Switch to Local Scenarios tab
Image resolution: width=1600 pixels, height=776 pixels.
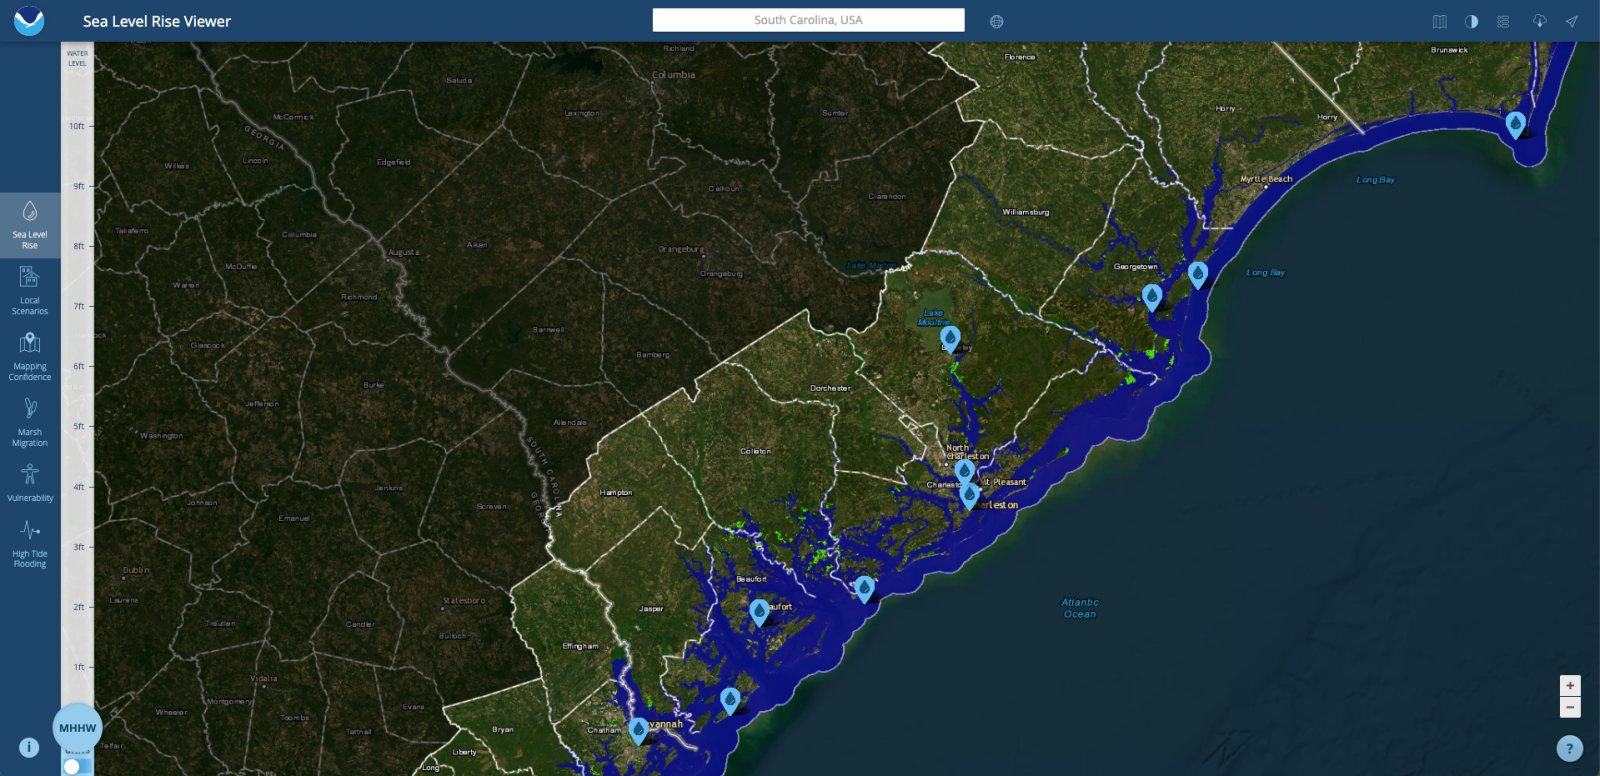pyautogui.click(x=30, y=290)
